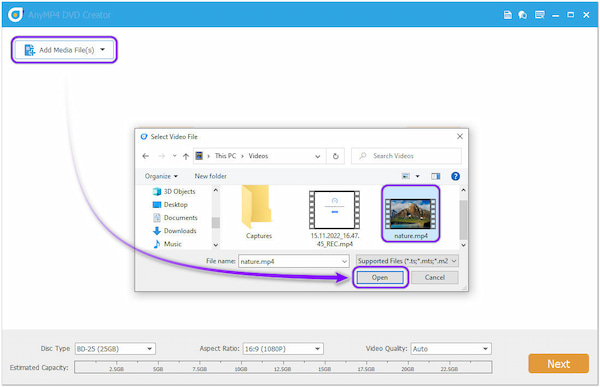Select 3D Objects in navigation tree

174,191
